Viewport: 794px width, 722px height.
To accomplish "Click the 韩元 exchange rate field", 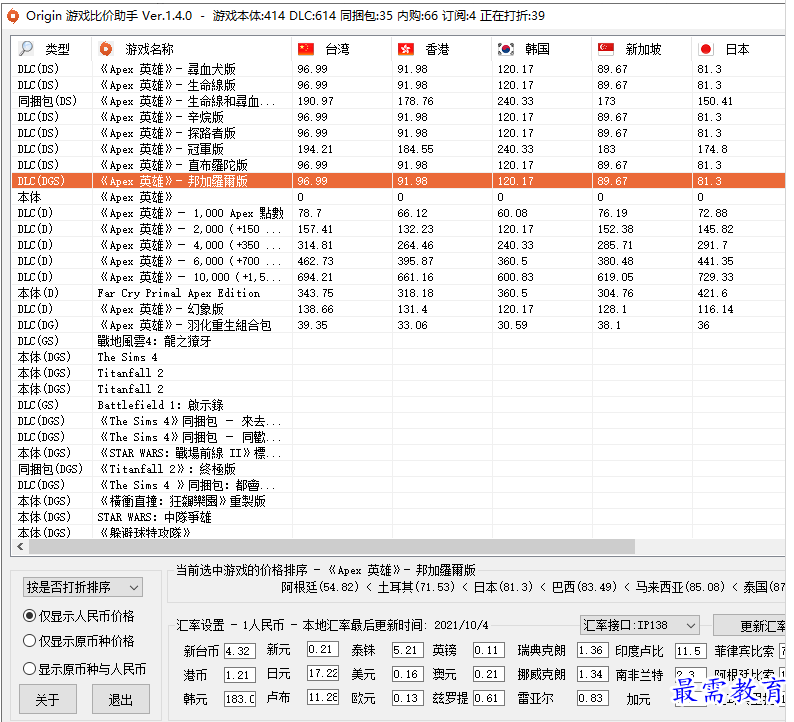I will pos(240,699).
